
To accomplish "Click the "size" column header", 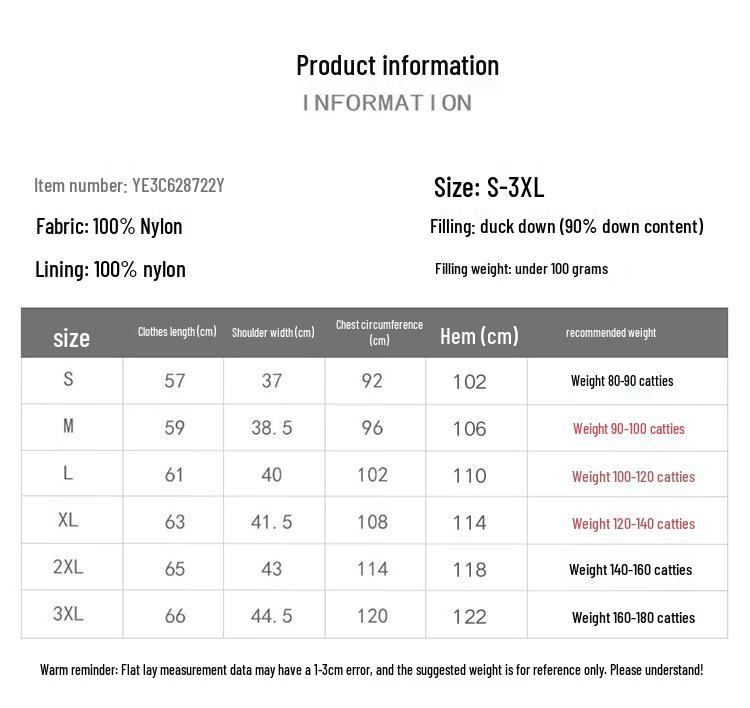I will click(71, 338).
